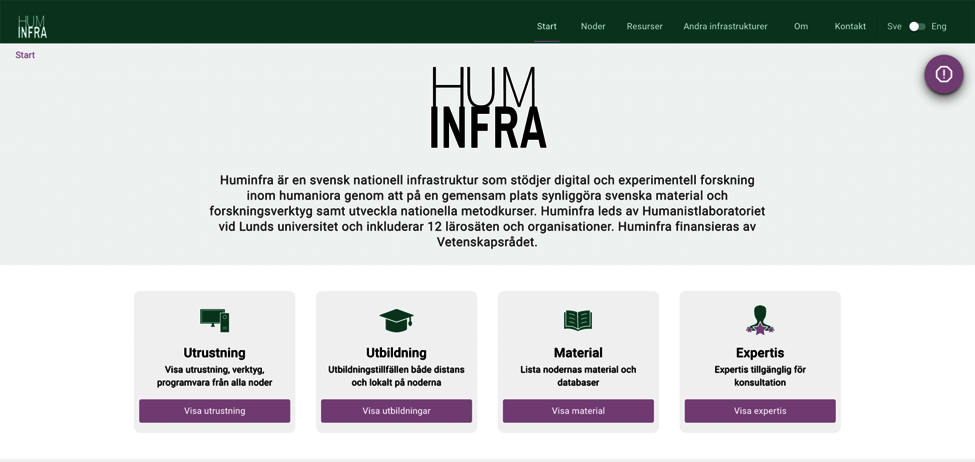
Task: Open Andra infrastrukturer menu item
Action: pos(725,27)
